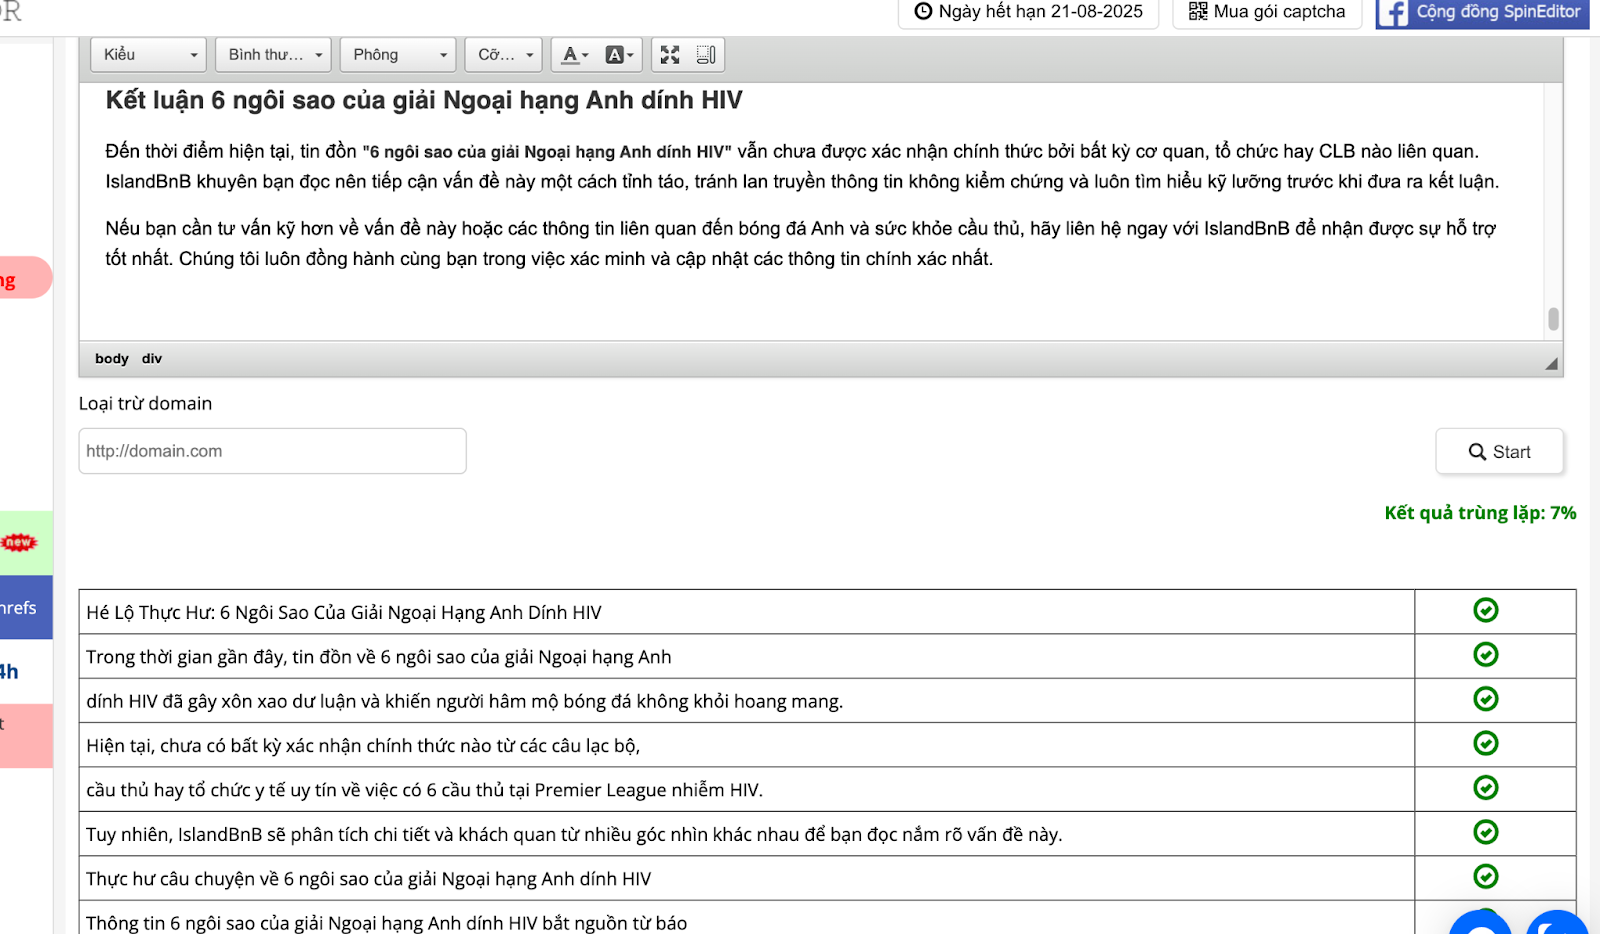Click the Hiện tại, chưa có bất kỳ cell
The height and width of the screenshot is (934, 1600).
pos(746,745)
